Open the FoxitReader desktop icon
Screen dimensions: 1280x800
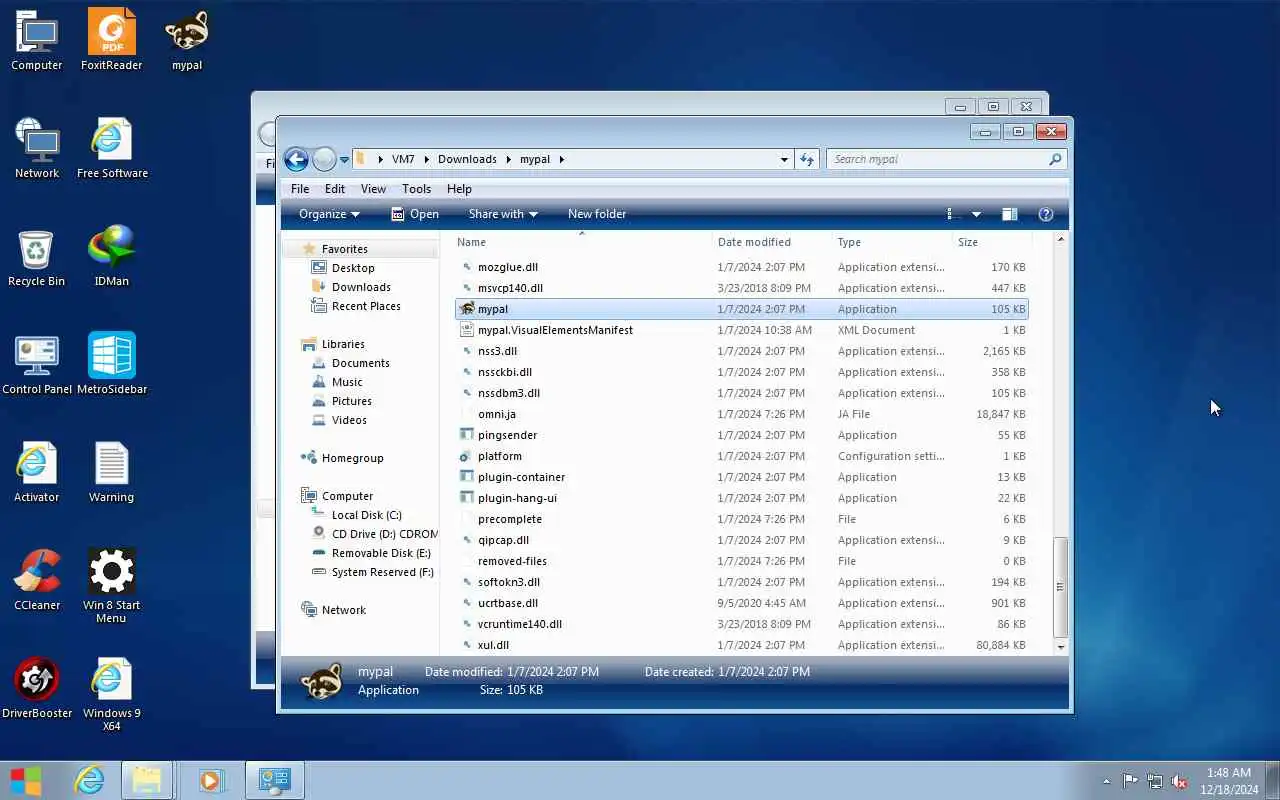point(111,41)
